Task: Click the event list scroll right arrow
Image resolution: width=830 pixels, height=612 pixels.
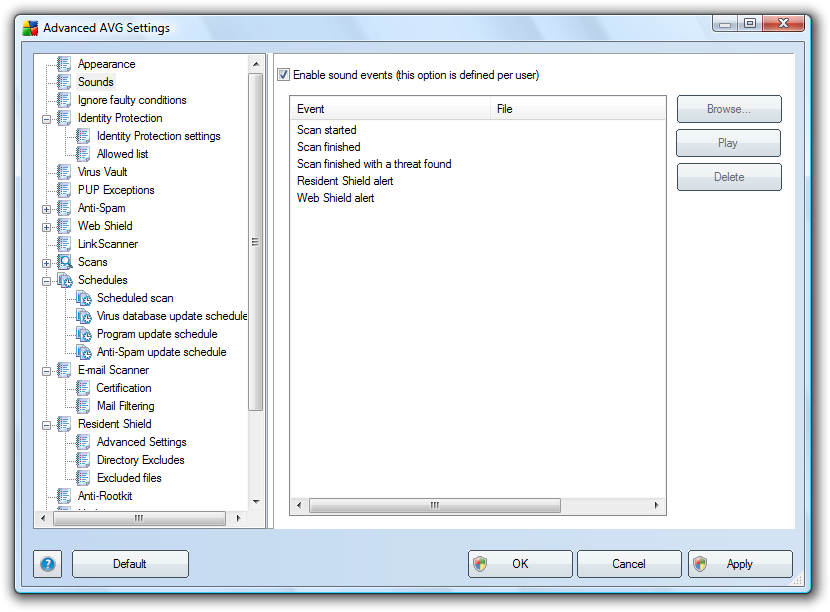Action: [657, 506]
